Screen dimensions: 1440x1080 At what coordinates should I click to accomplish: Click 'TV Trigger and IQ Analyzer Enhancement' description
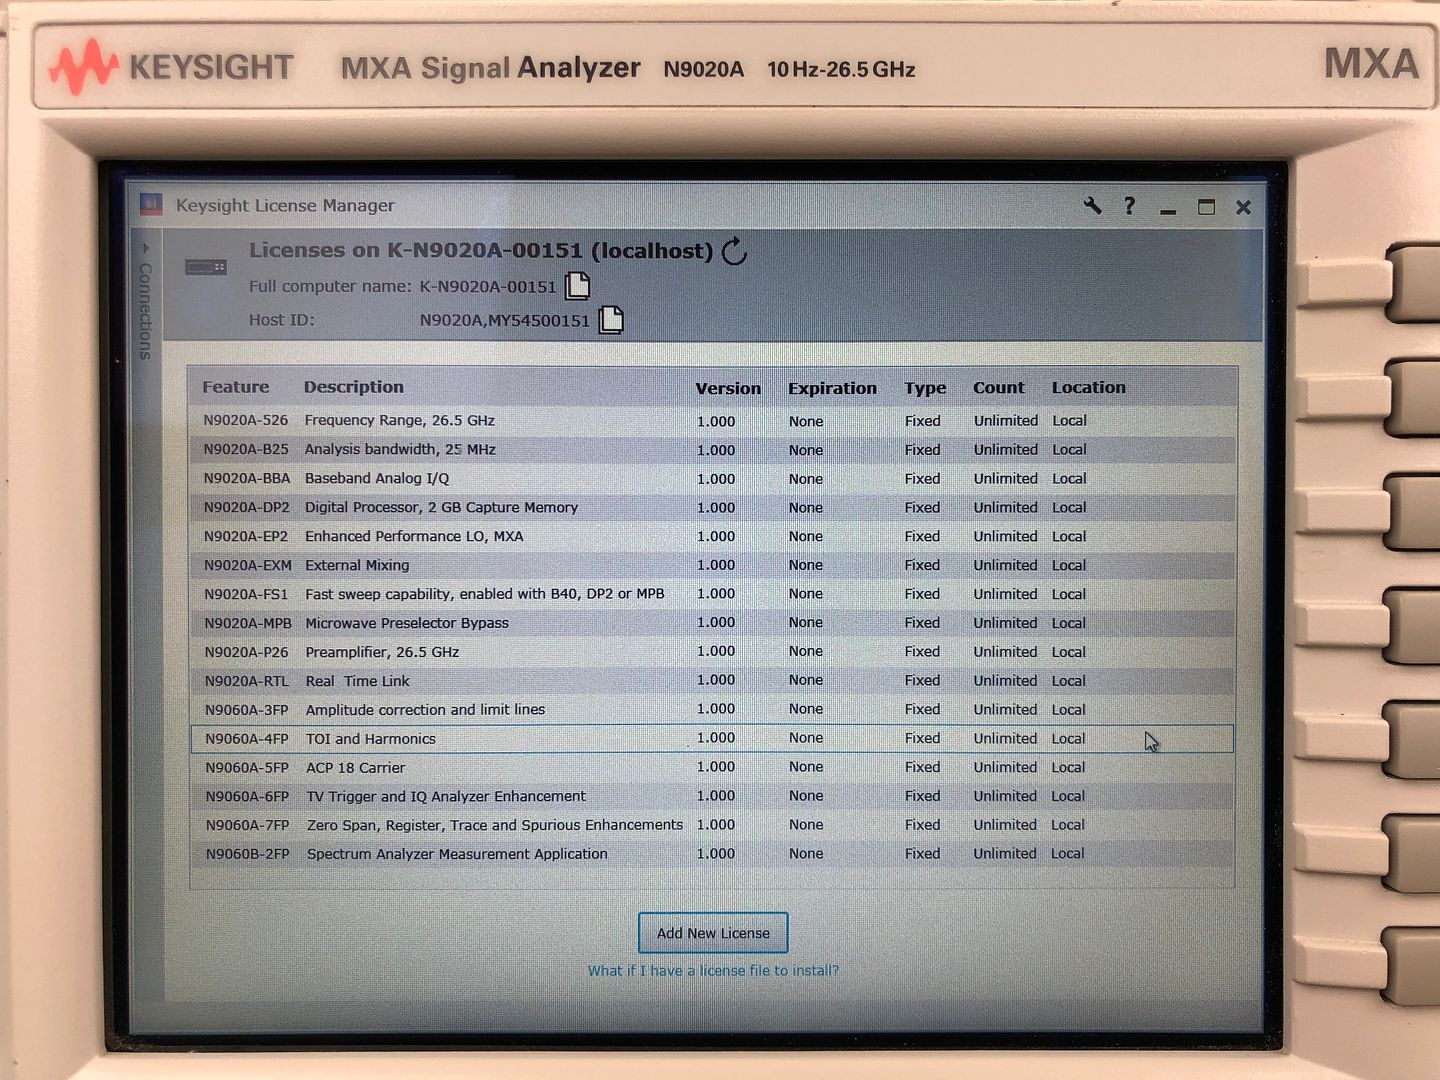[446, 797]
